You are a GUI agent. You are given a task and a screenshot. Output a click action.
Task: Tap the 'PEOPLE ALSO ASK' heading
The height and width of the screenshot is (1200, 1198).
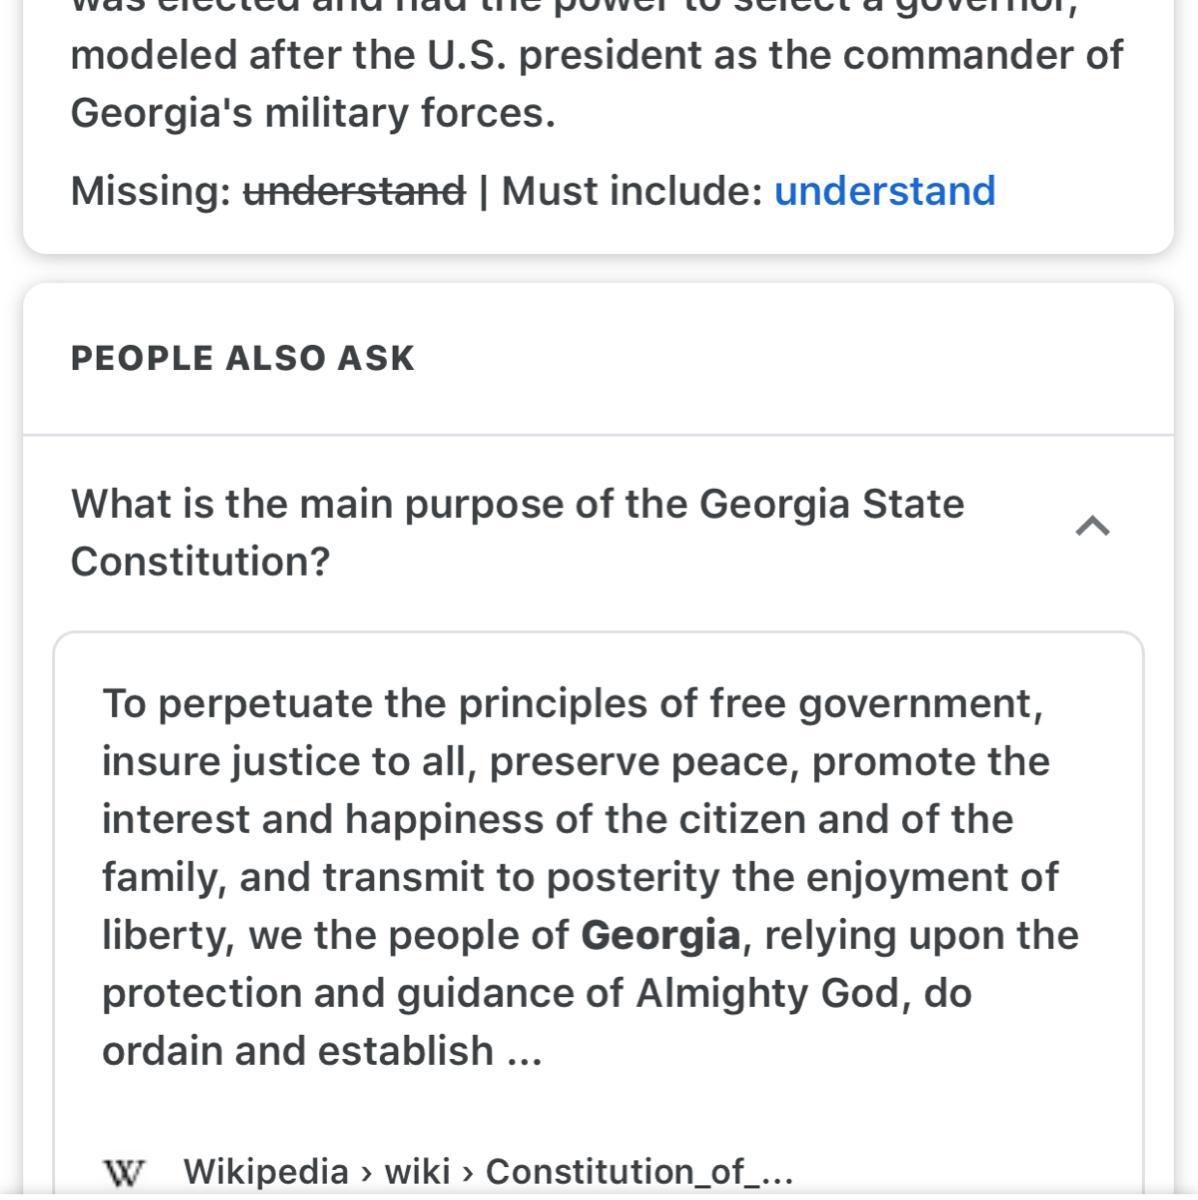(242, 358)
